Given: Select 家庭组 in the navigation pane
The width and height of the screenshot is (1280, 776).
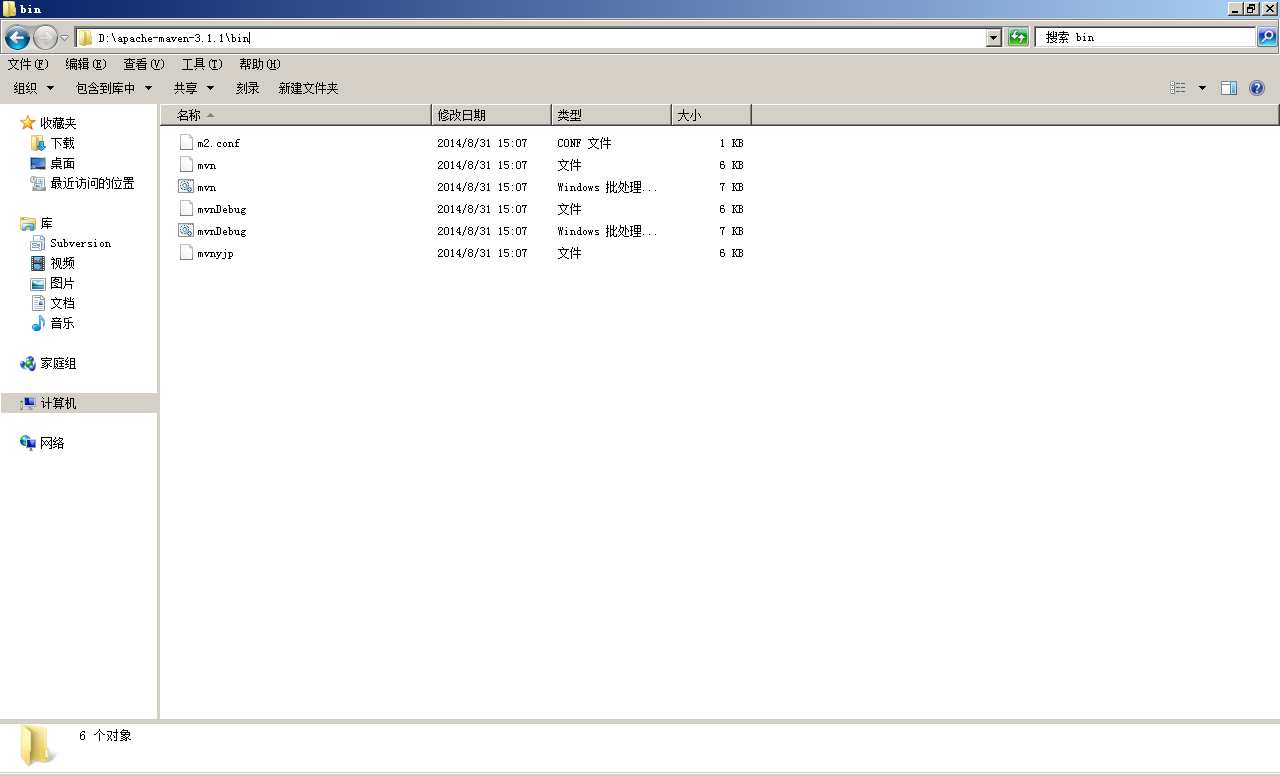Looking at the screenshot, I should click(58, 363).
